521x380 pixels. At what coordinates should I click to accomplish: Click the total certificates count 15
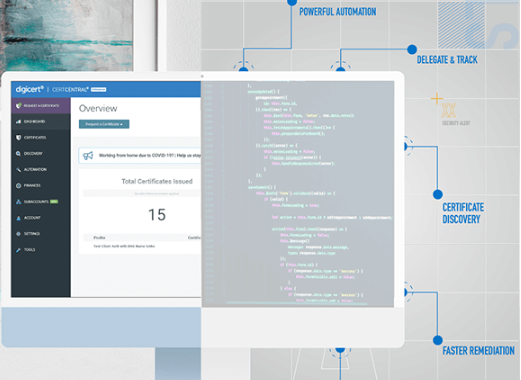pos(157,215)
